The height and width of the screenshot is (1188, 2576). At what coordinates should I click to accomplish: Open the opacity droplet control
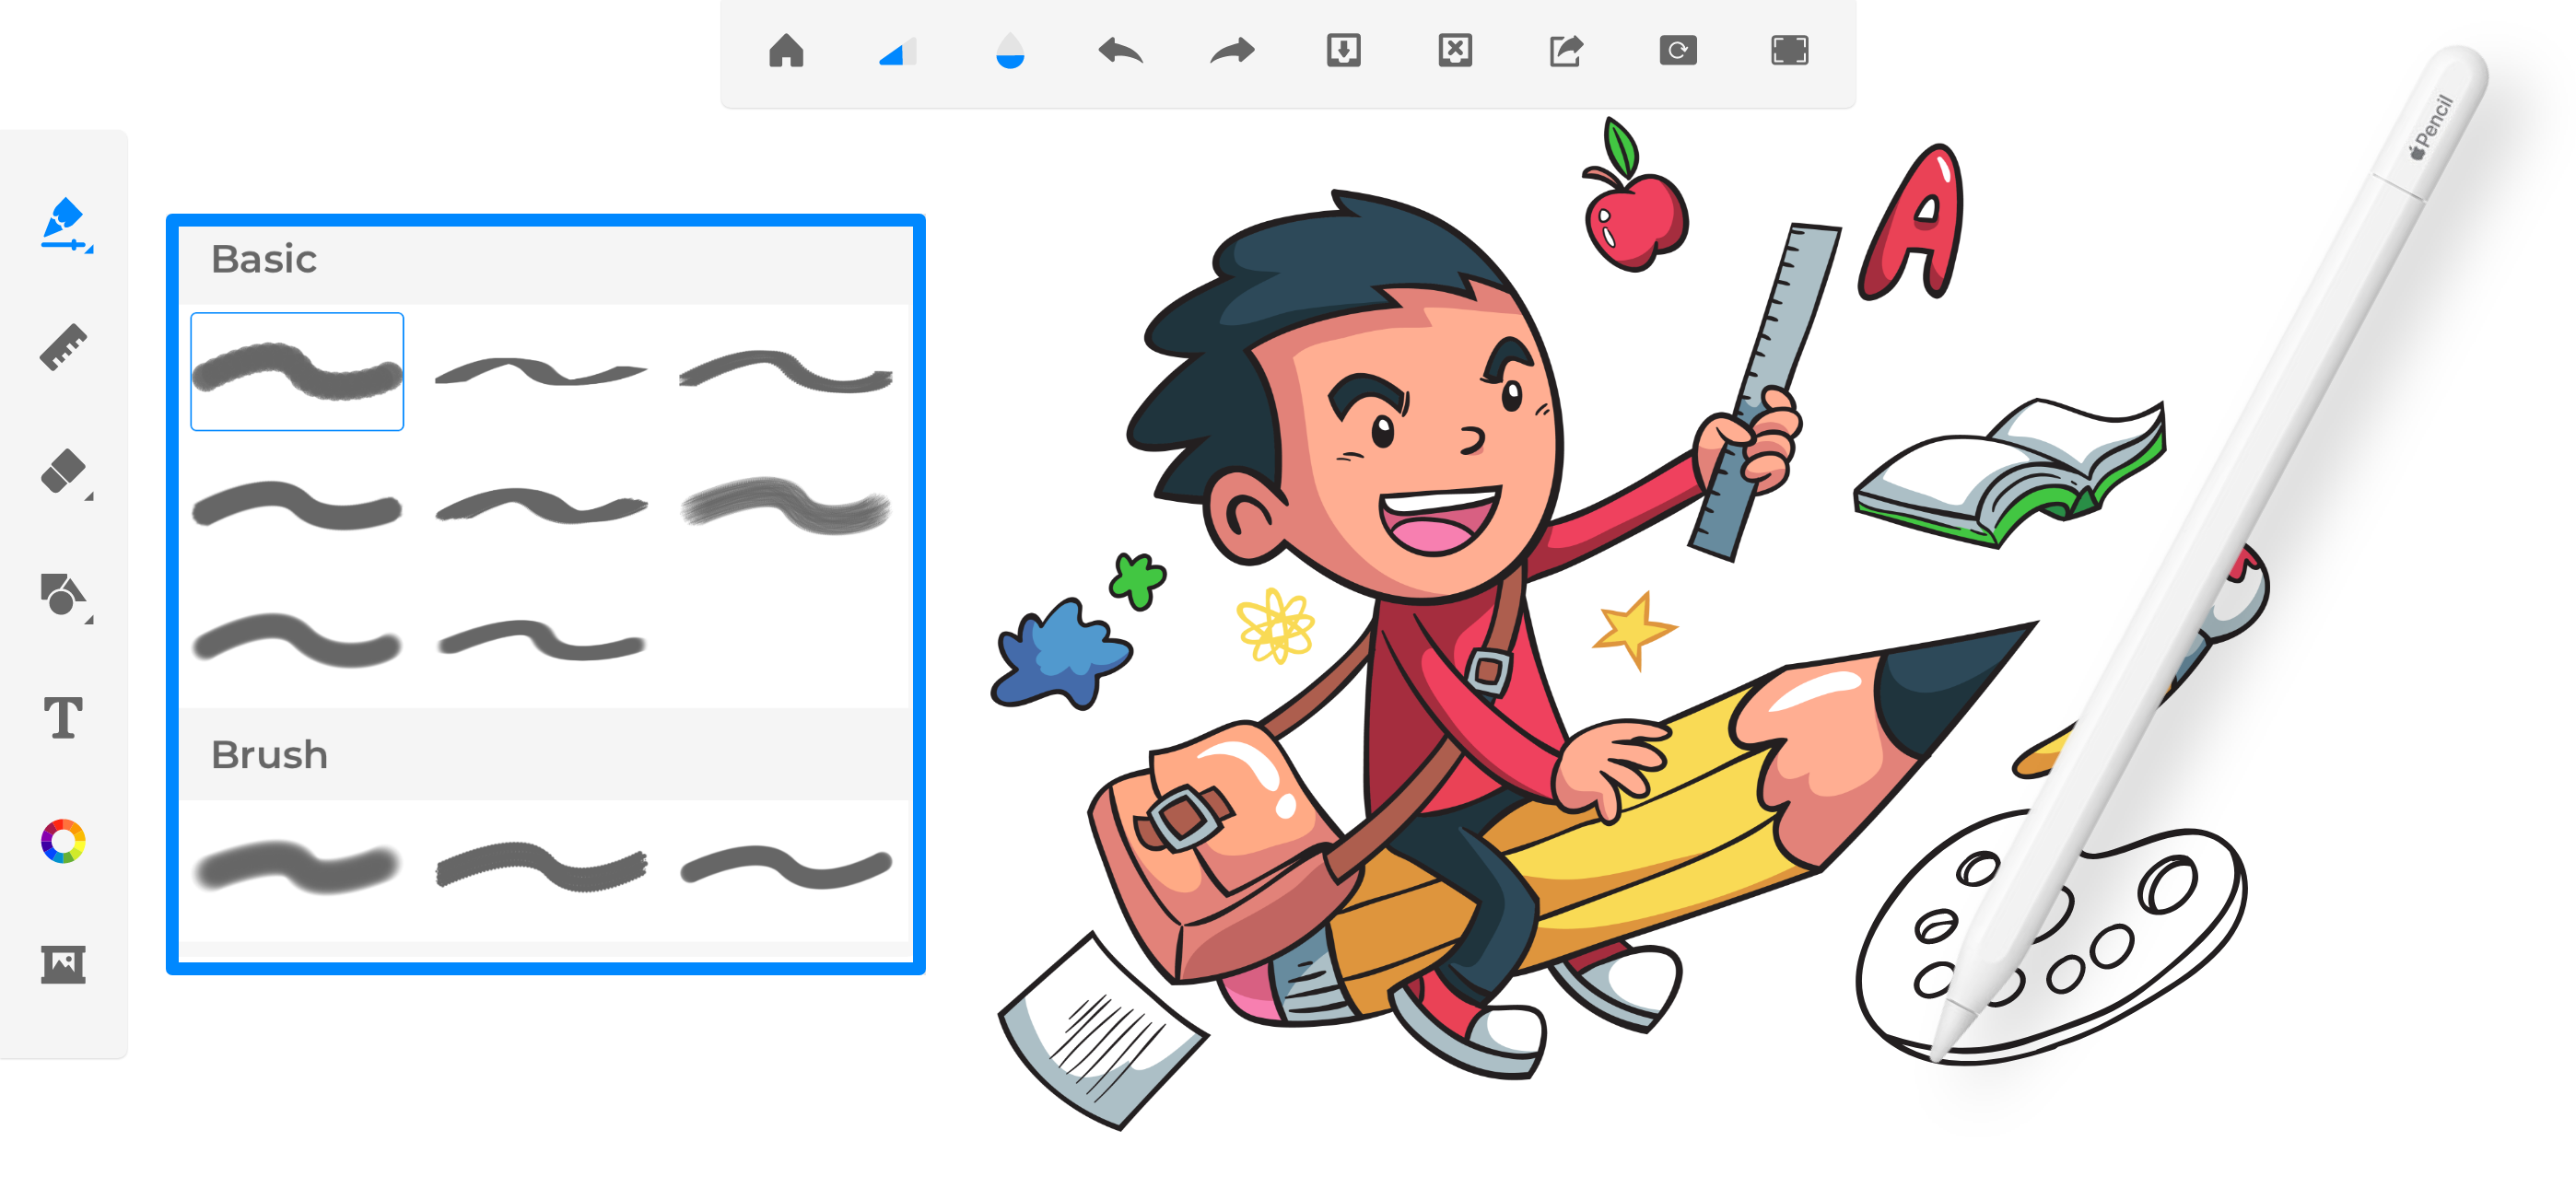pyautogui.click(x=1010, y=51)
